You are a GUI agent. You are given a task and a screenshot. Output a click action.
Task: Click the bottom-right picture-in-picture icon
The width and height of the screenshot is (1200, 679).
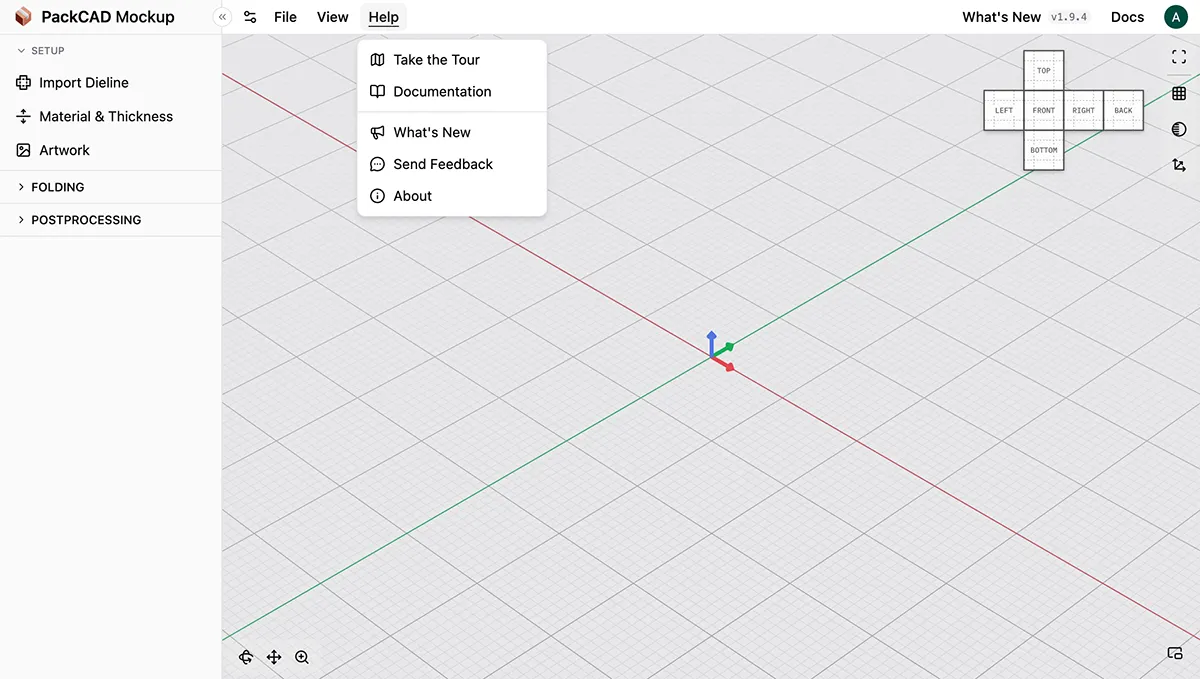click(1176, 654)
